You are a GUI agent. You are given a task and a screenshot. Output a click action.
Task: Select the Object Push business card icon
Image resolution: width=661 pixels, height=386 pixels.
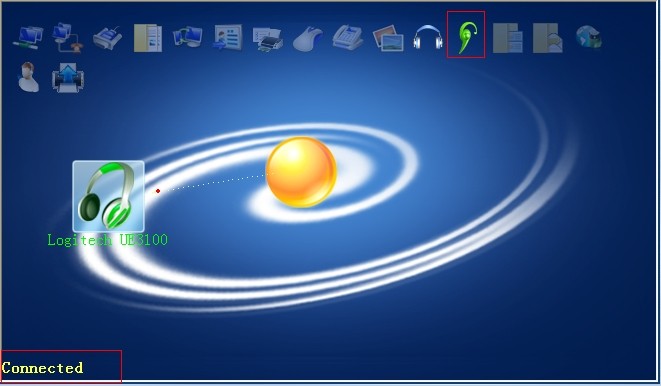(x=228, y=38)
